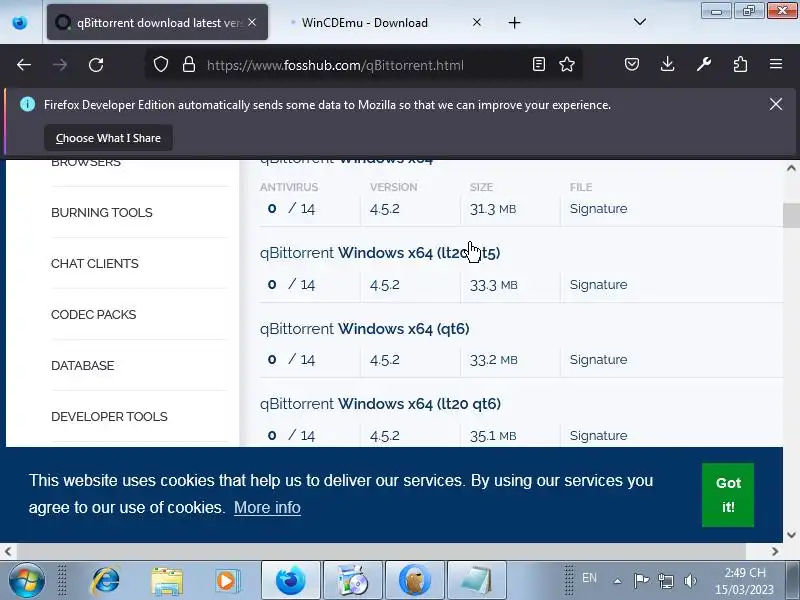Open Signature for 35.1 MB file
The height and width of the screenshot is (600, 800).
pos(598,436)
